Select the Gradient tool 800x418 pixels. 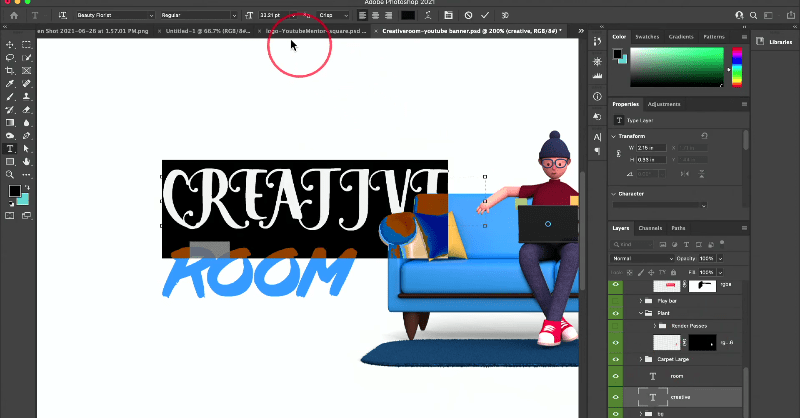tap(10, 122)
